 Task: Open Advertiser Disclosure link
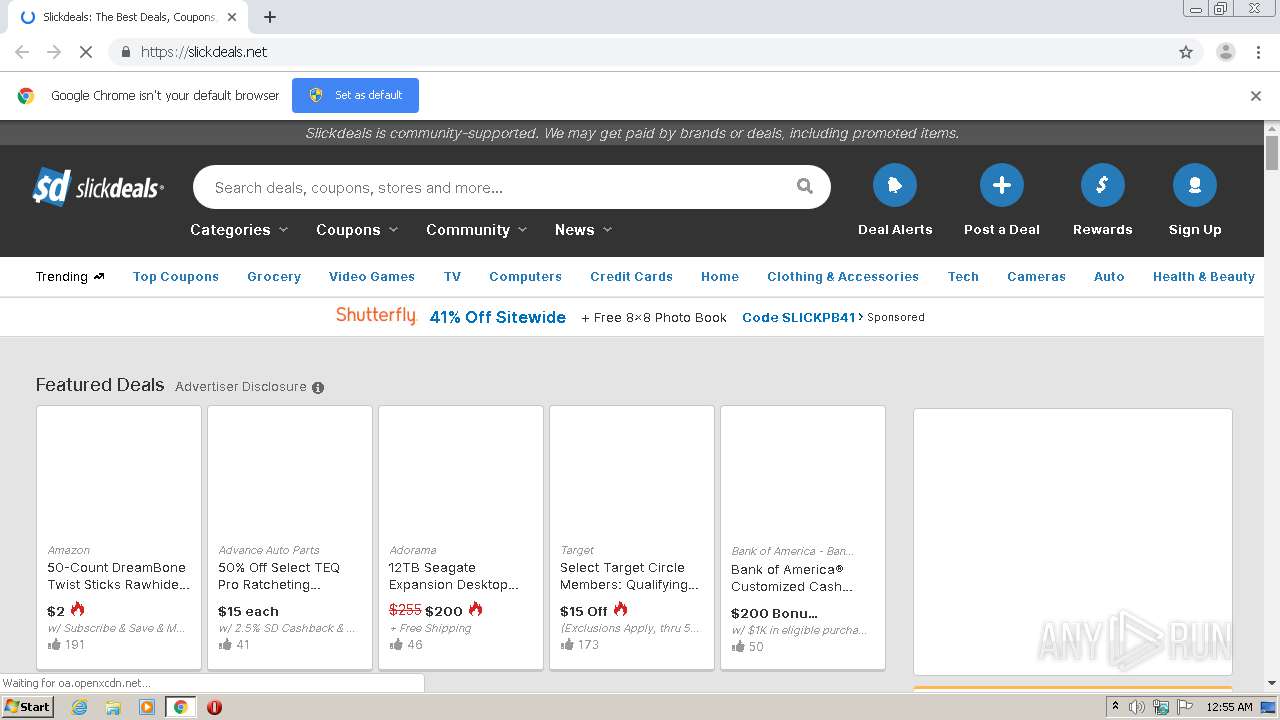click(x=241, y=387)
